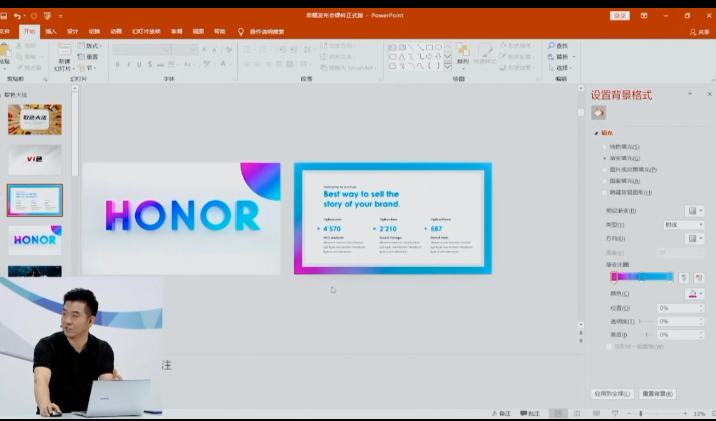Apply text shadow (S) formatting
Screen dimensions: 716x421
[150, 64]
